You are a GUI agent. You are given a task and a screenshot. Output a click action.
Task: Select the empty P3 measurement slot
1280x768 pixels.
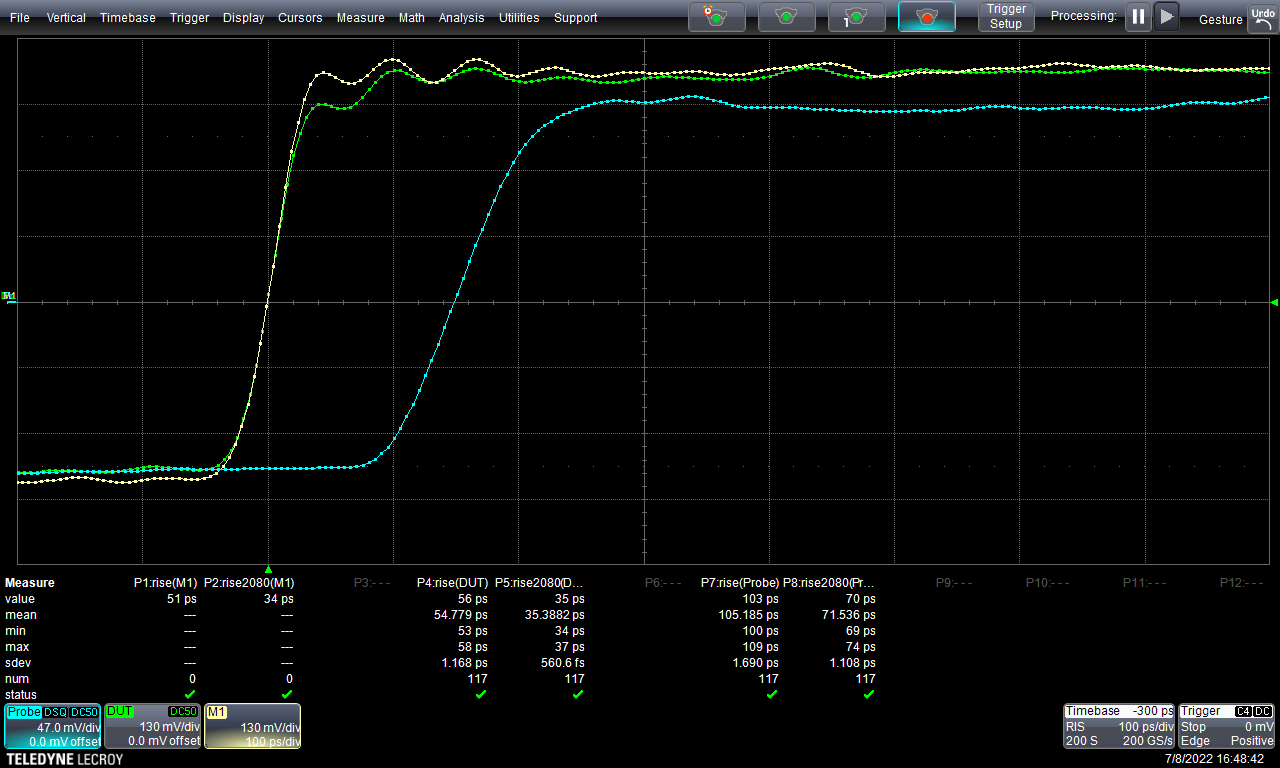pos(372,582)
